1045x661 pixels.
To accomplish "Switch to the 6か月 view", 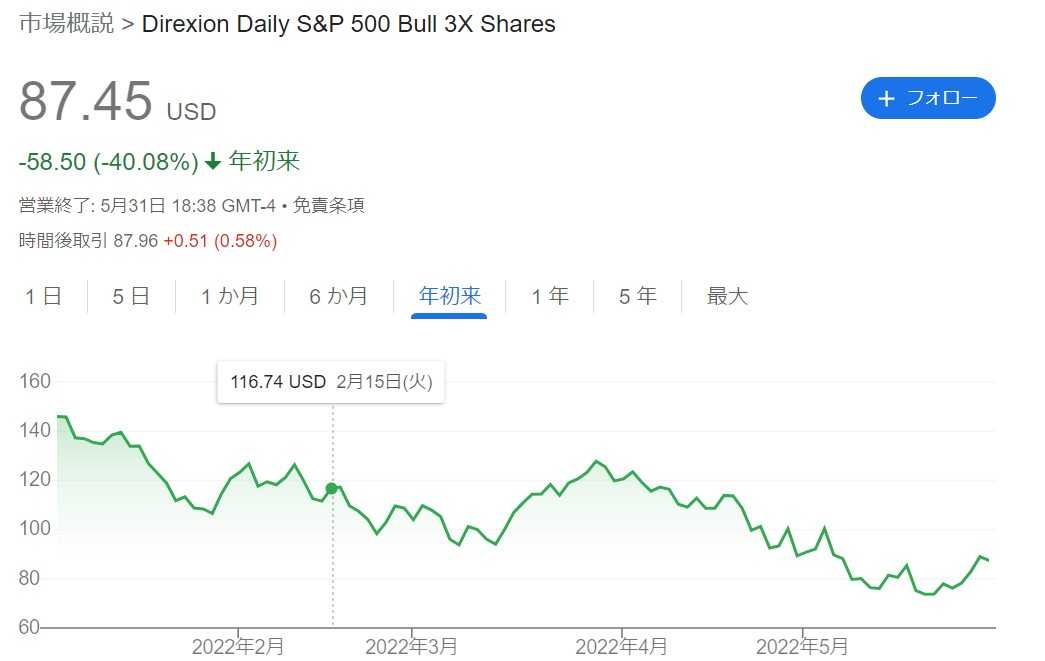I will 337,296.
